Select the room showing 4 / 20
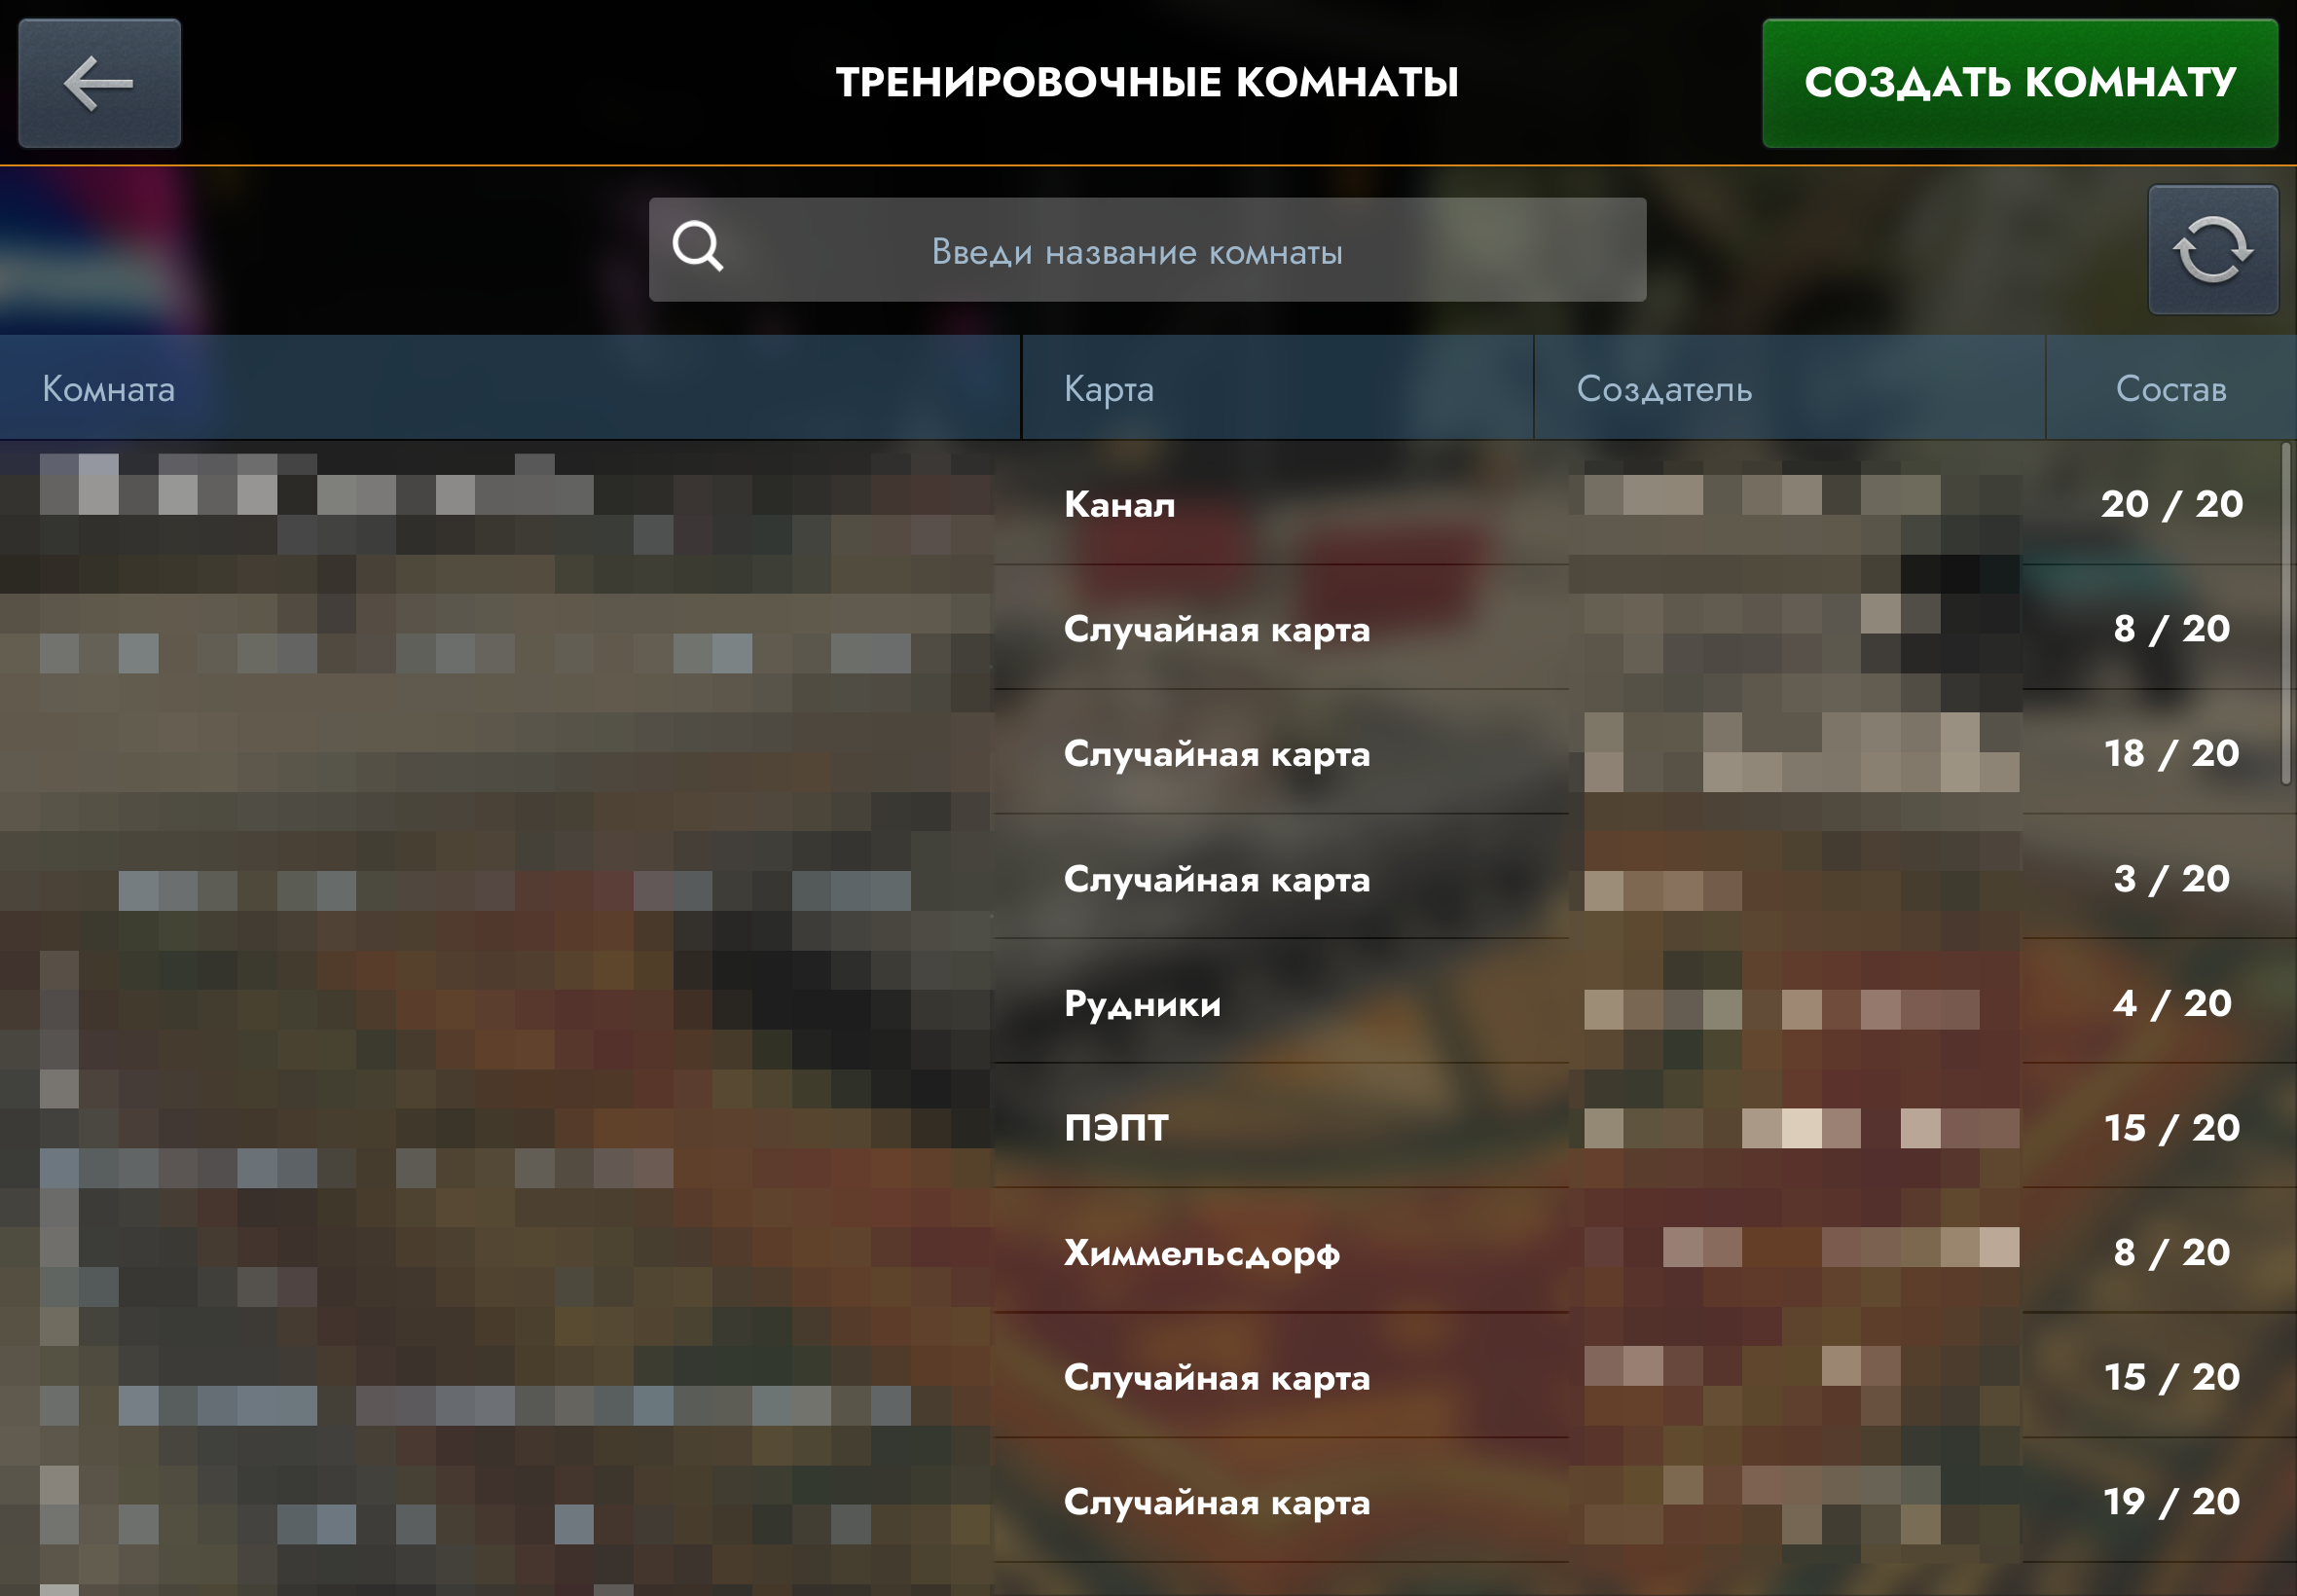 [1148, 1002]
